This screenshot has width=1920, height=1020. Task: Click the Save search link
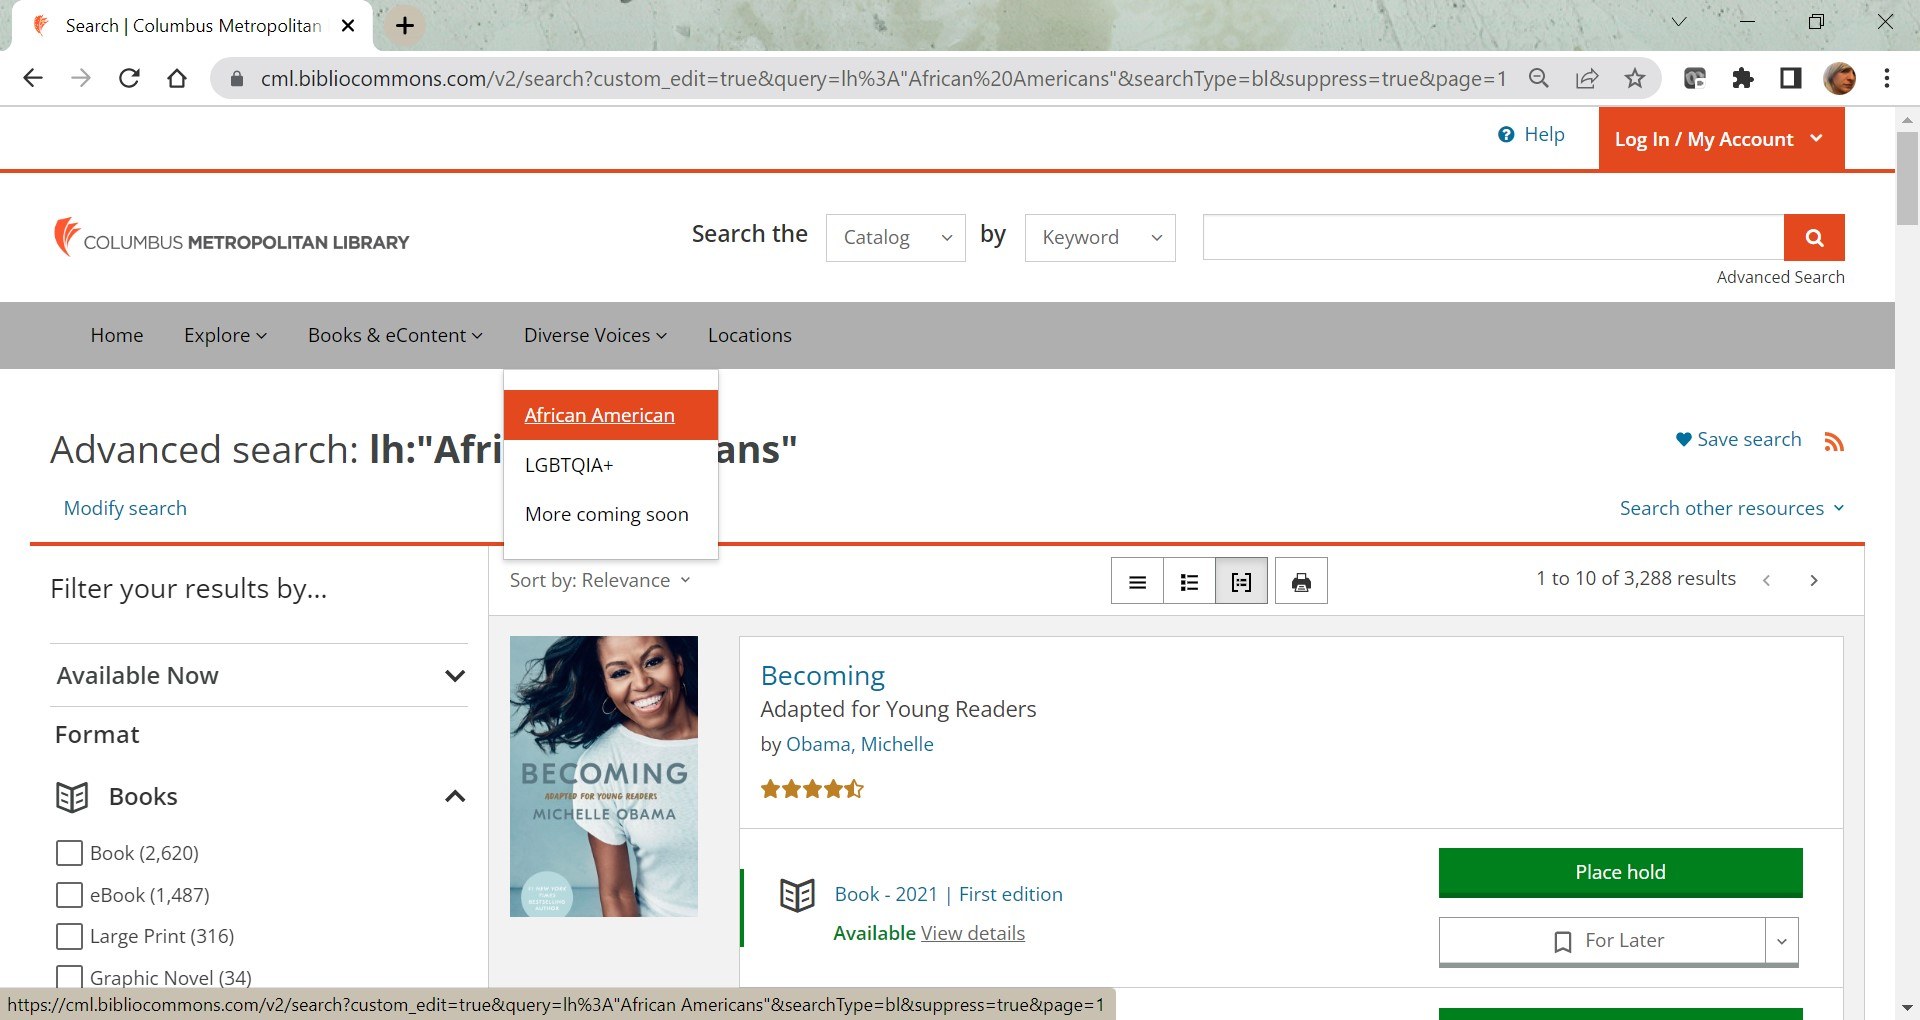1738,439
